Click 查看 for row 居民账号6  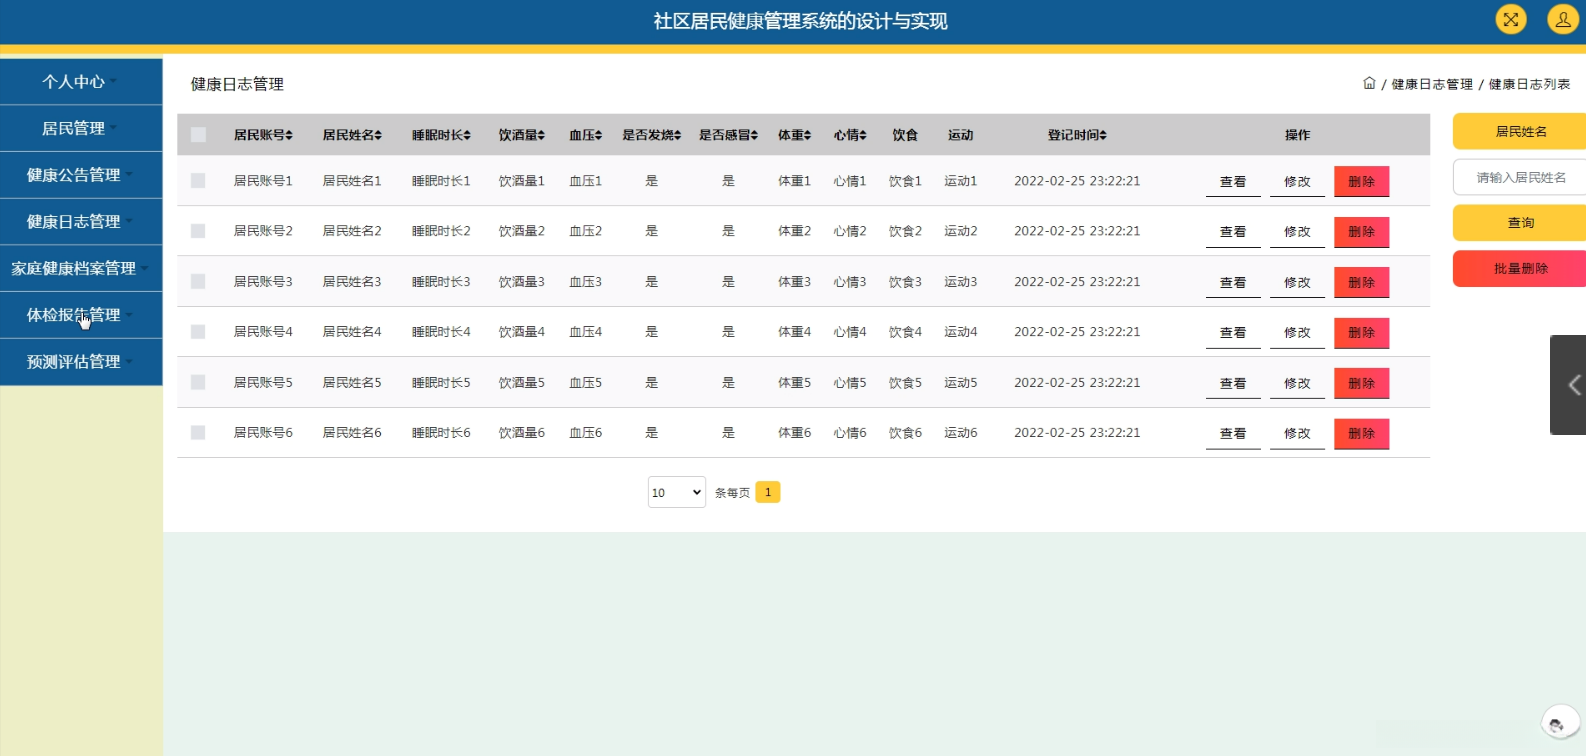(x=1233, y=434)
